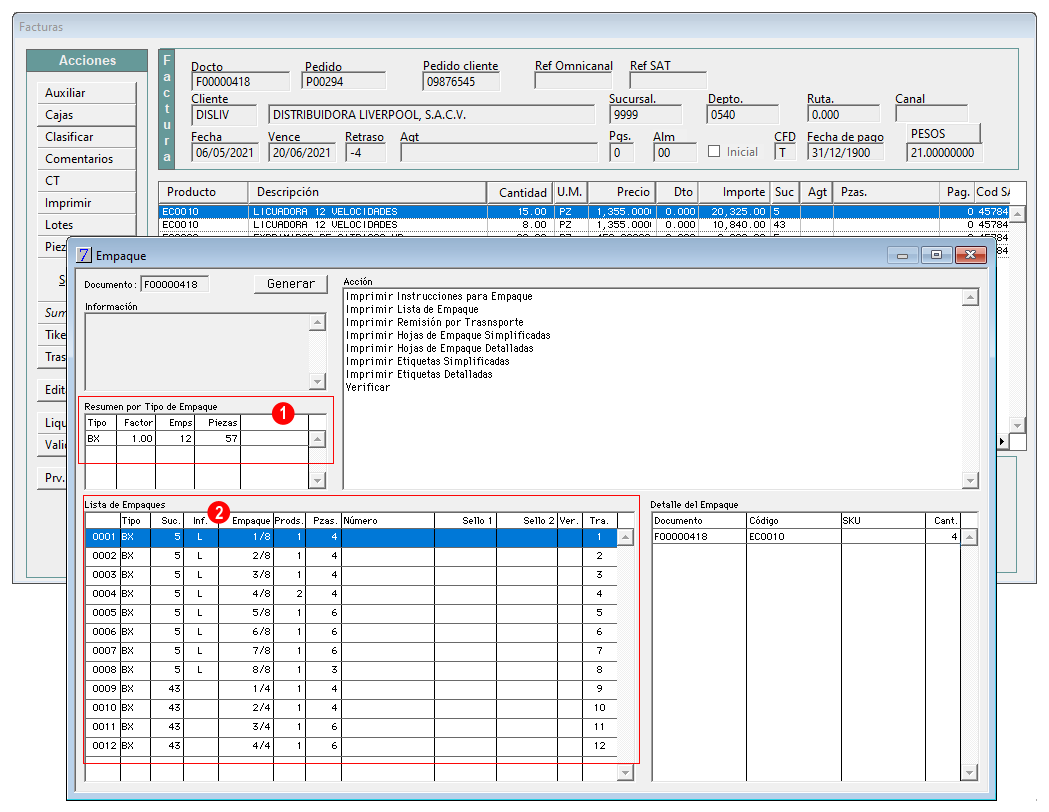Screen dimensions: 1049x812
Task: Click Empaque column header in Lista de Empaques
Action: [x=246, y=520]
